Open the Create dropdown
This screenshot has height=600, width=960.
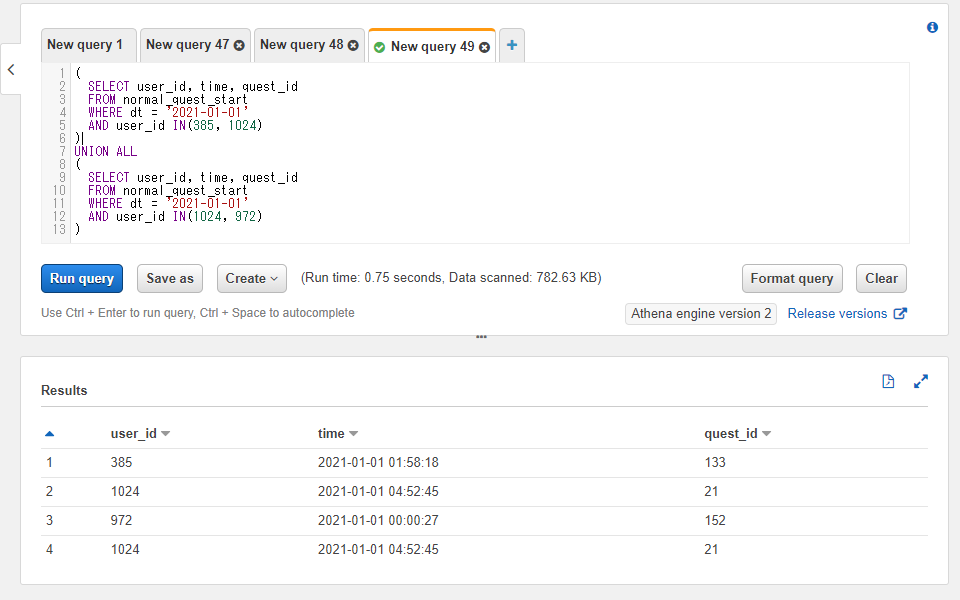coord(252,279)
